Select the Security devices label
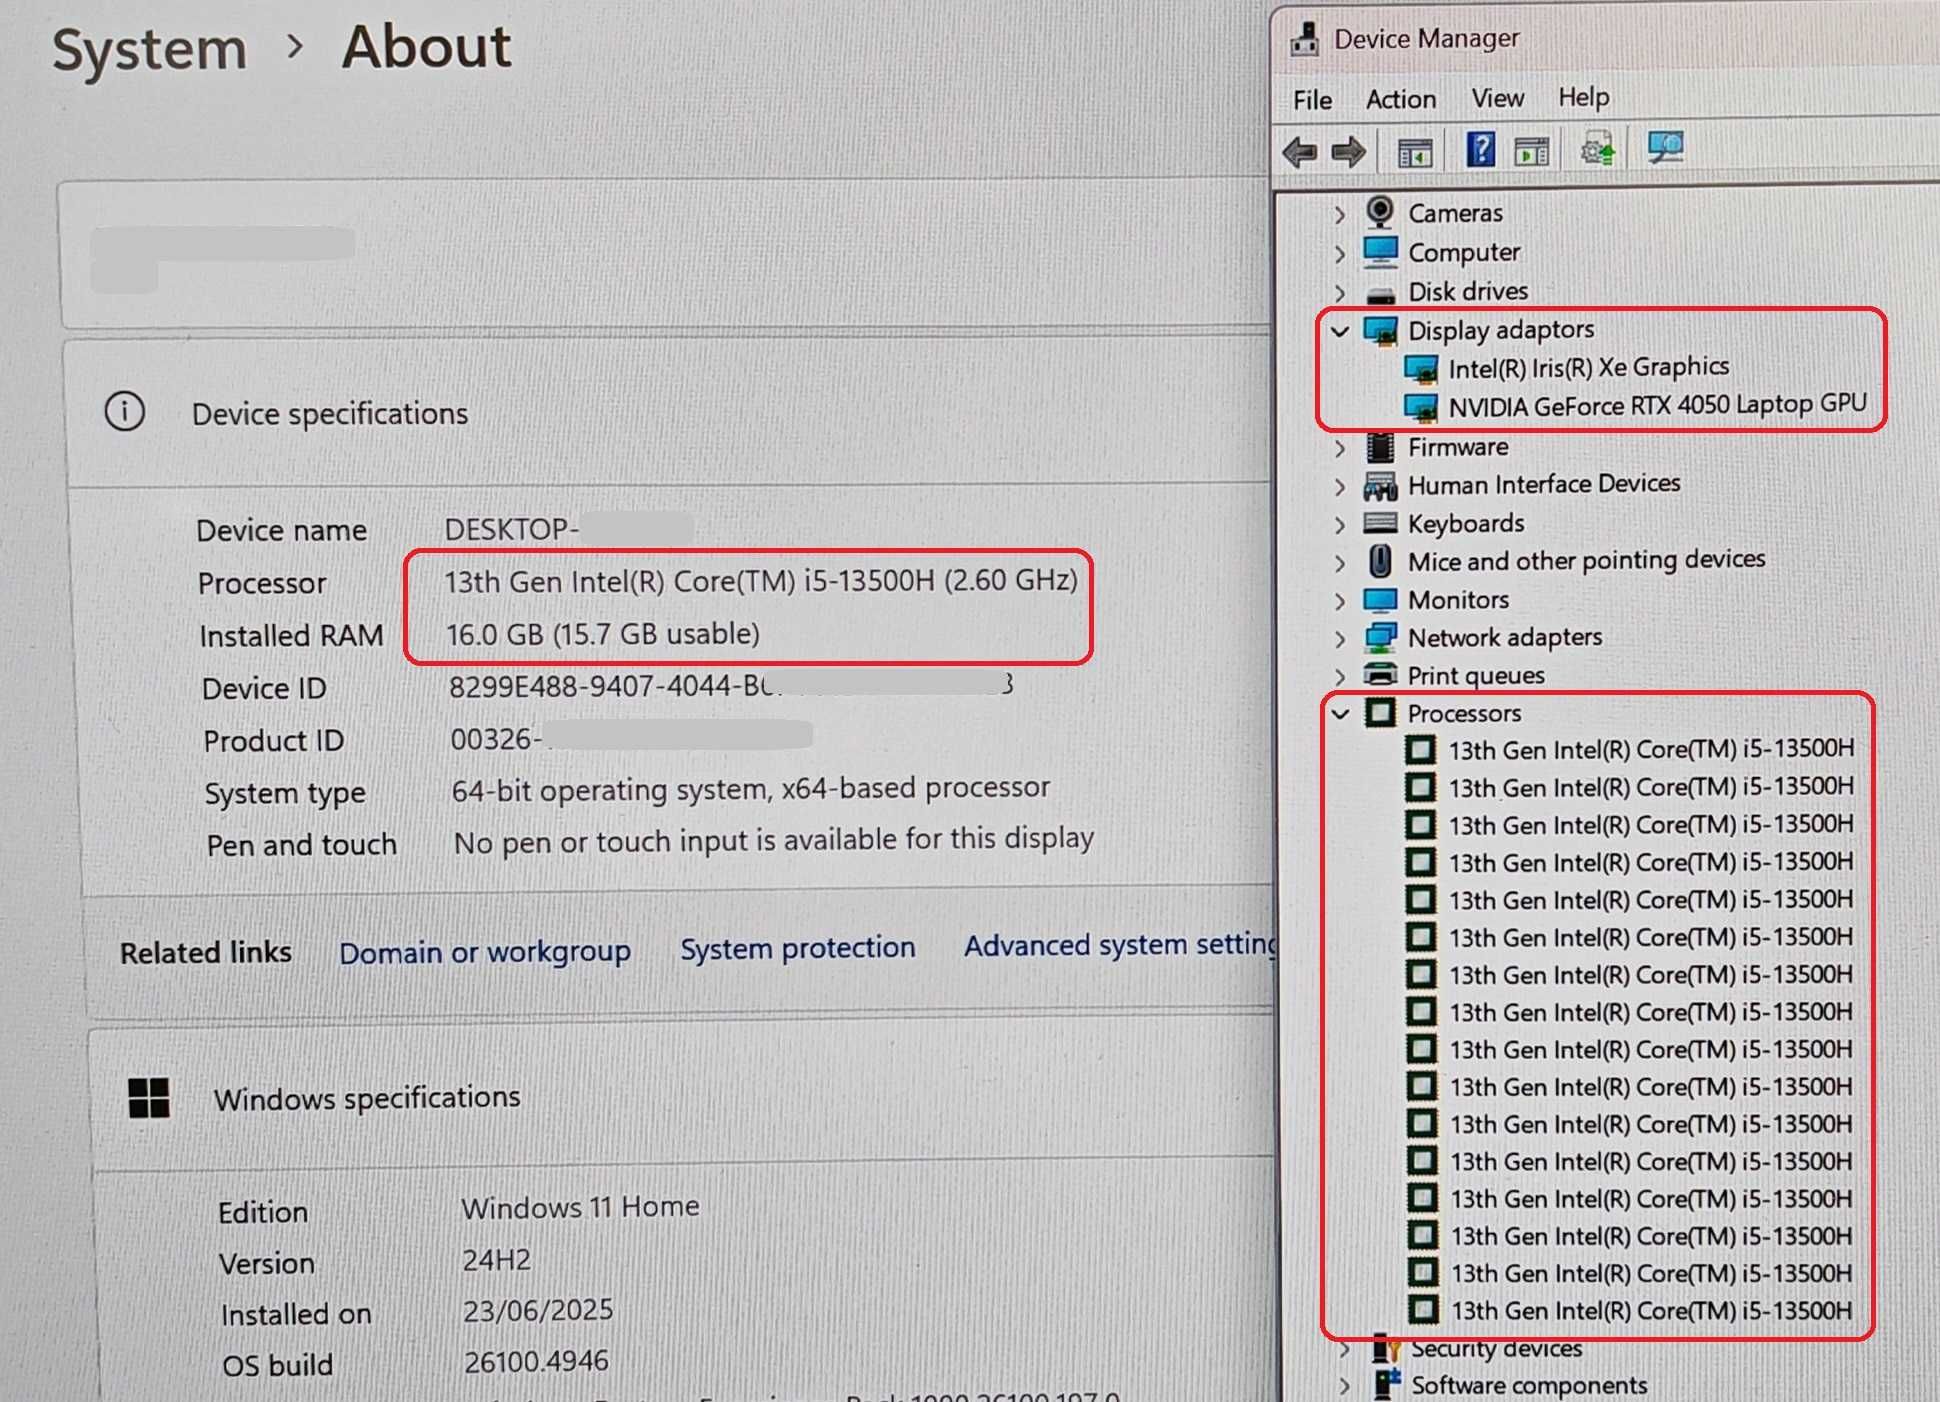1940x1402 pixels. [x=1496, y=1349]
